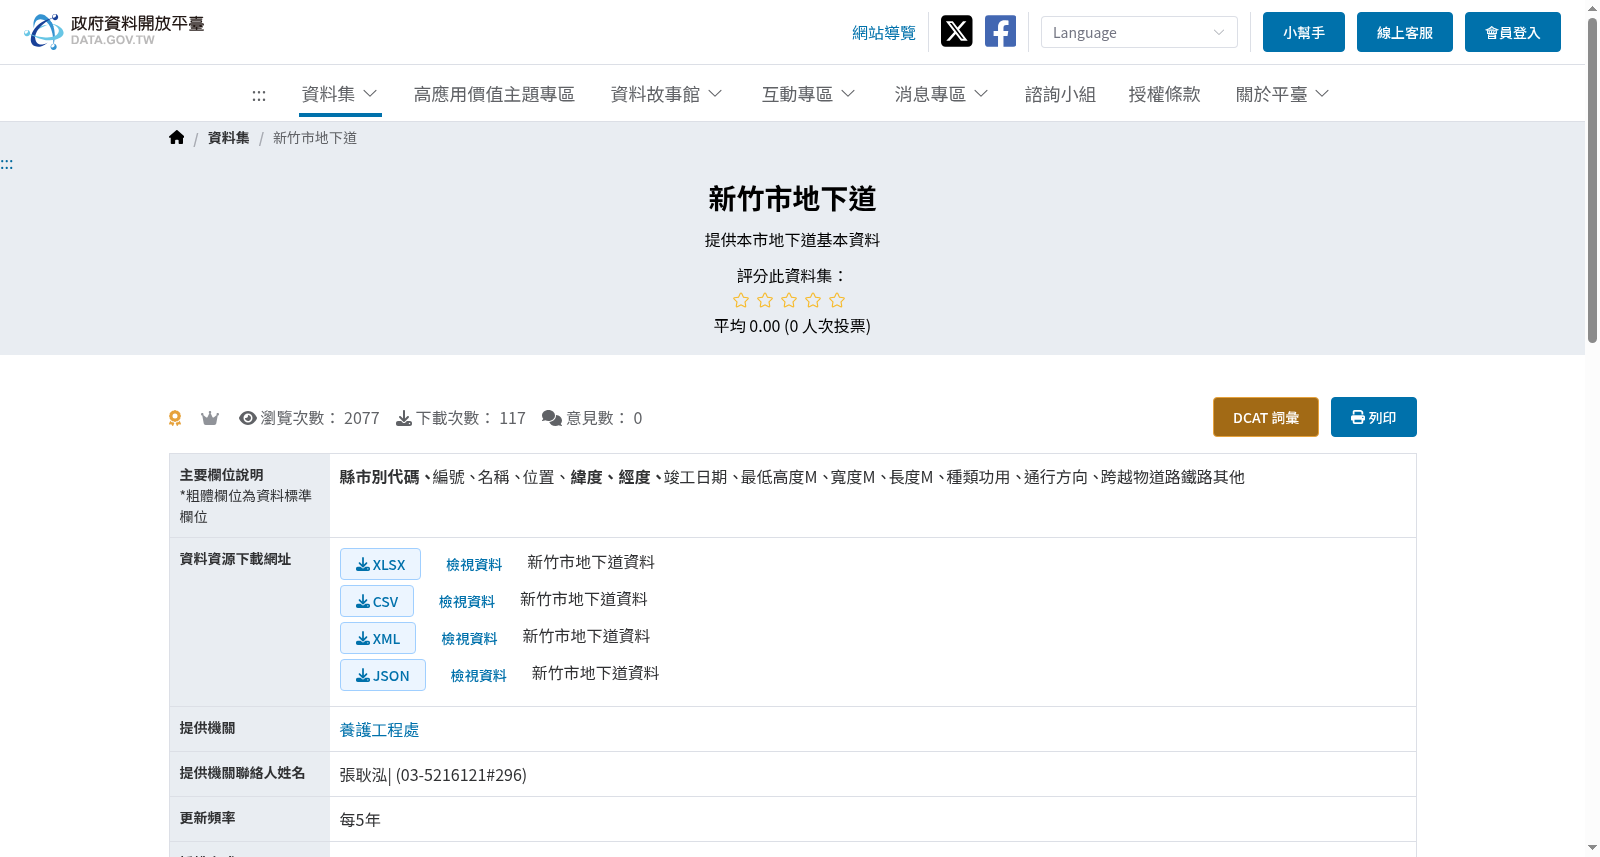Rate dataset two stars

tap(765, 300)
